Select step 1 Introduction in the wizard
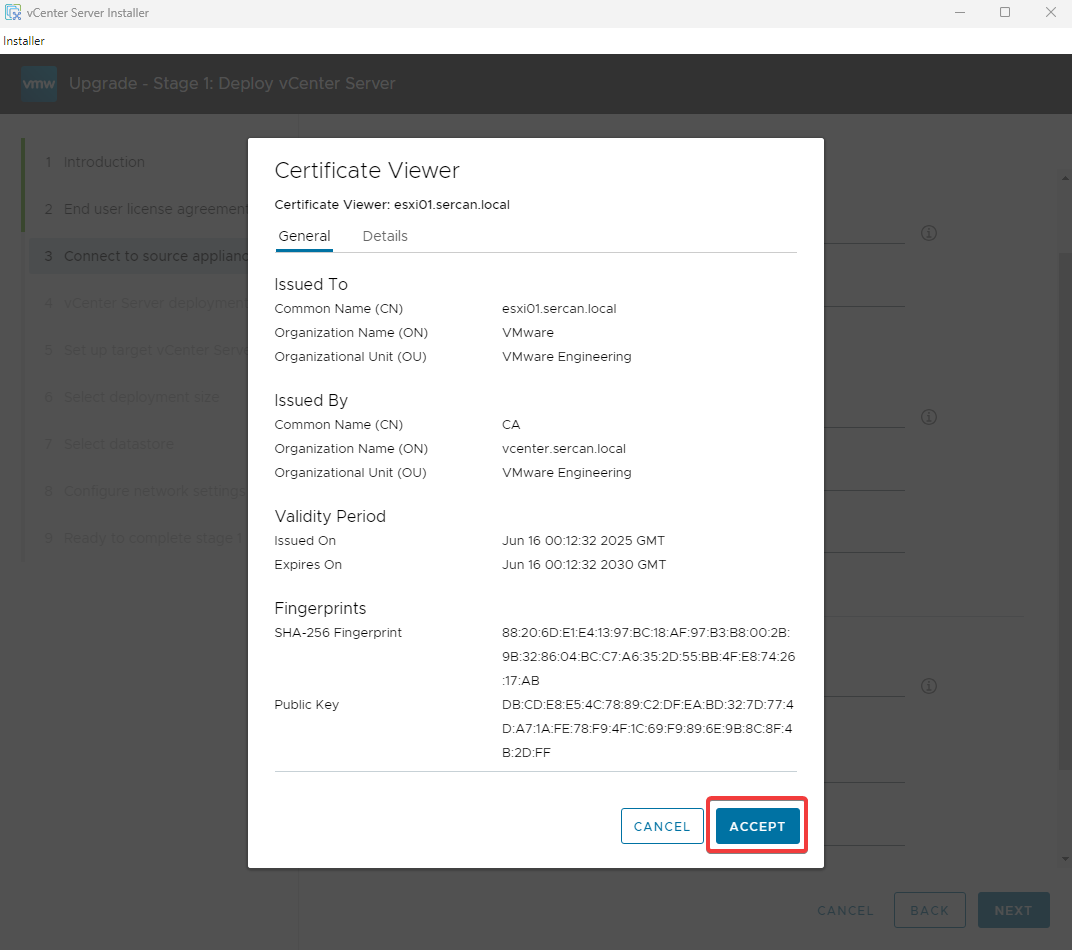This screenshot has width=1072, height=950. pyautogui.click(x=137, y=162)
